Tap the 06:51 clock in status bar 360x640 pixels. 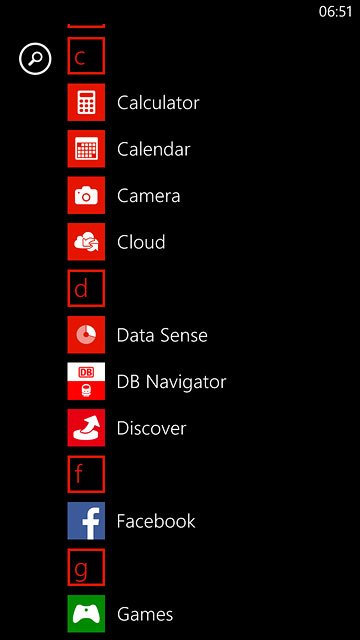coord(335,12)
